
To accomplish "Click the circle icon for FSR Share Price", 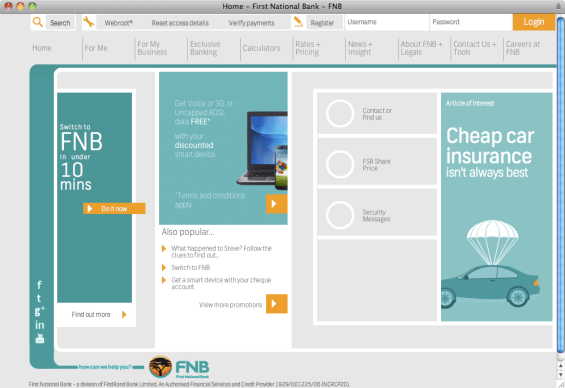I will coord(340,164).
